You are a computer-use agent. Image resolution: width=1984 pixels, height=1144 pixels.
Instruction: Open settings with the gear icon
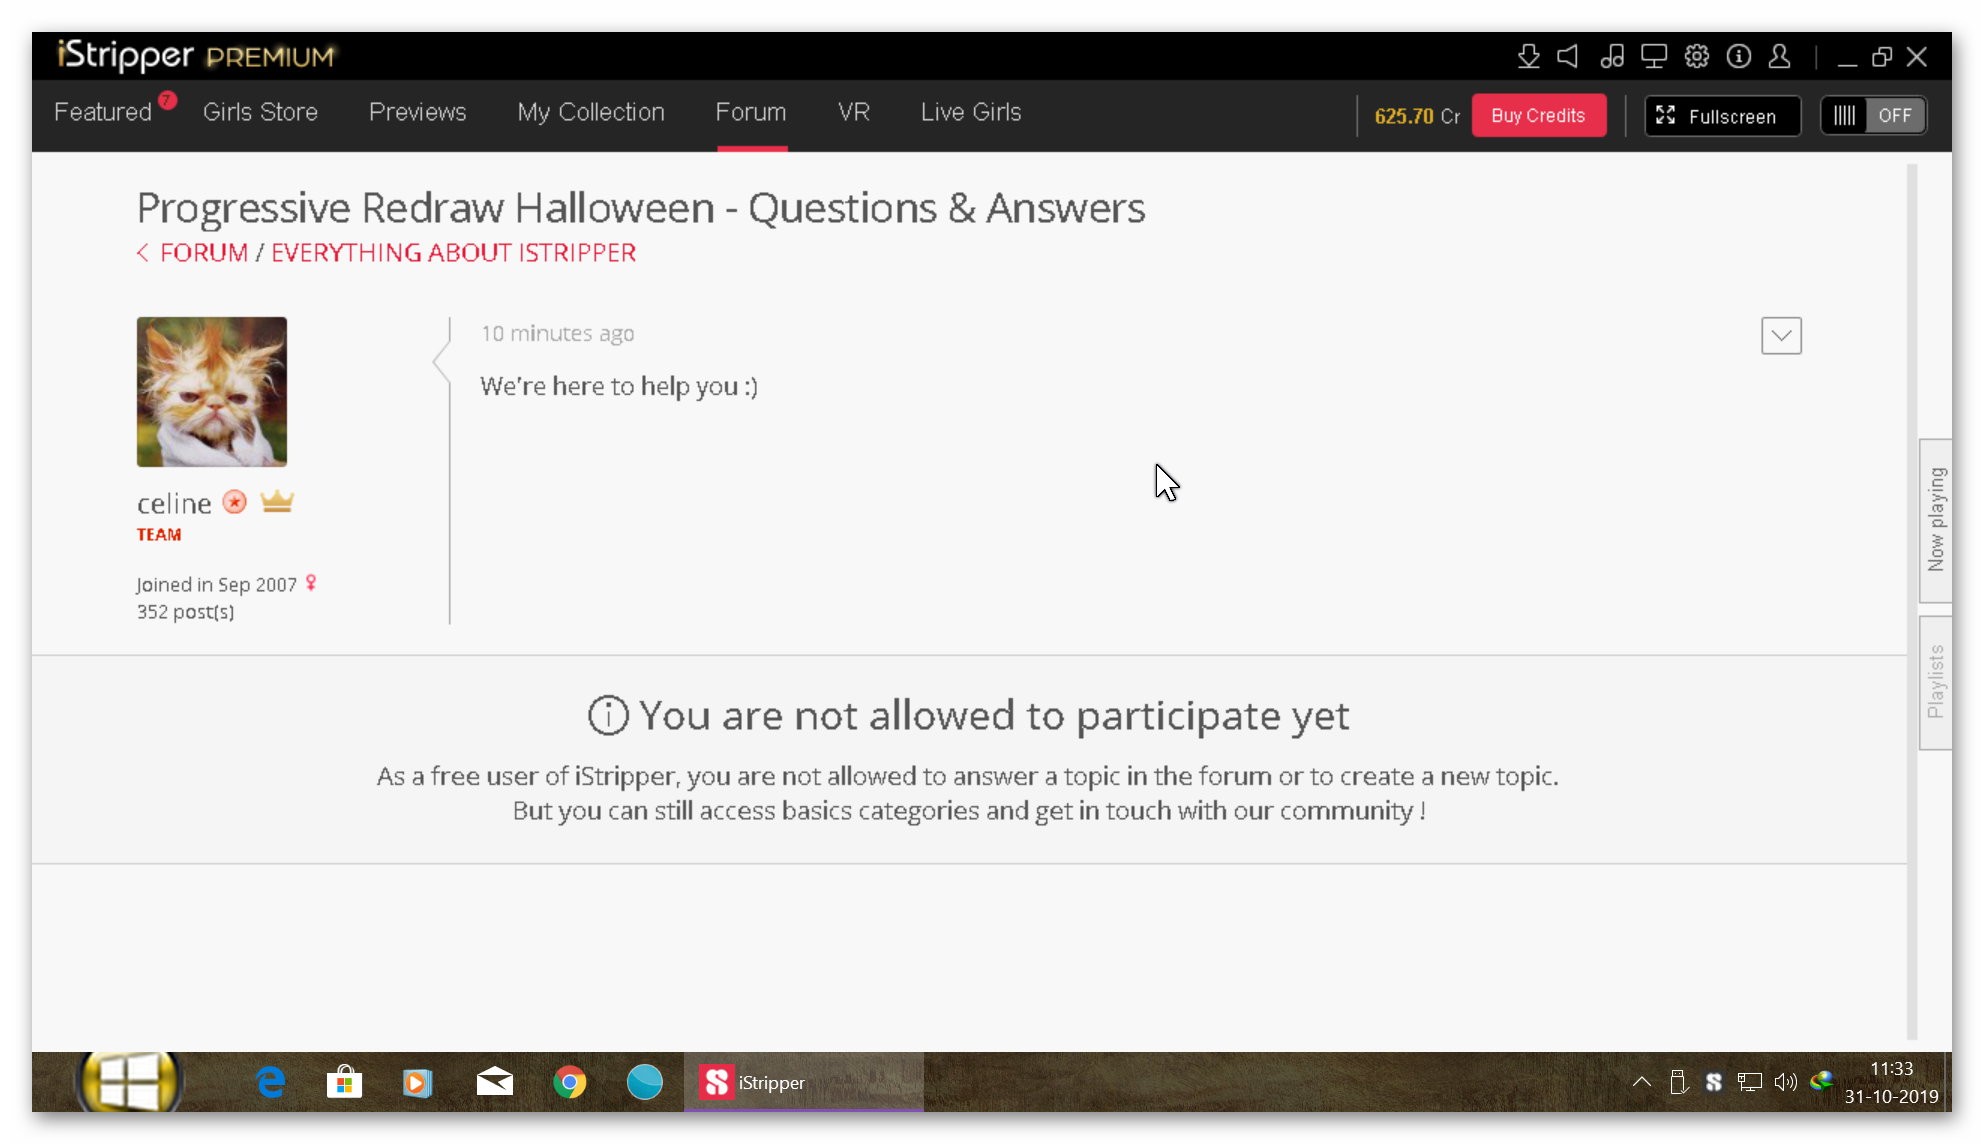(x=1696, y=57)
